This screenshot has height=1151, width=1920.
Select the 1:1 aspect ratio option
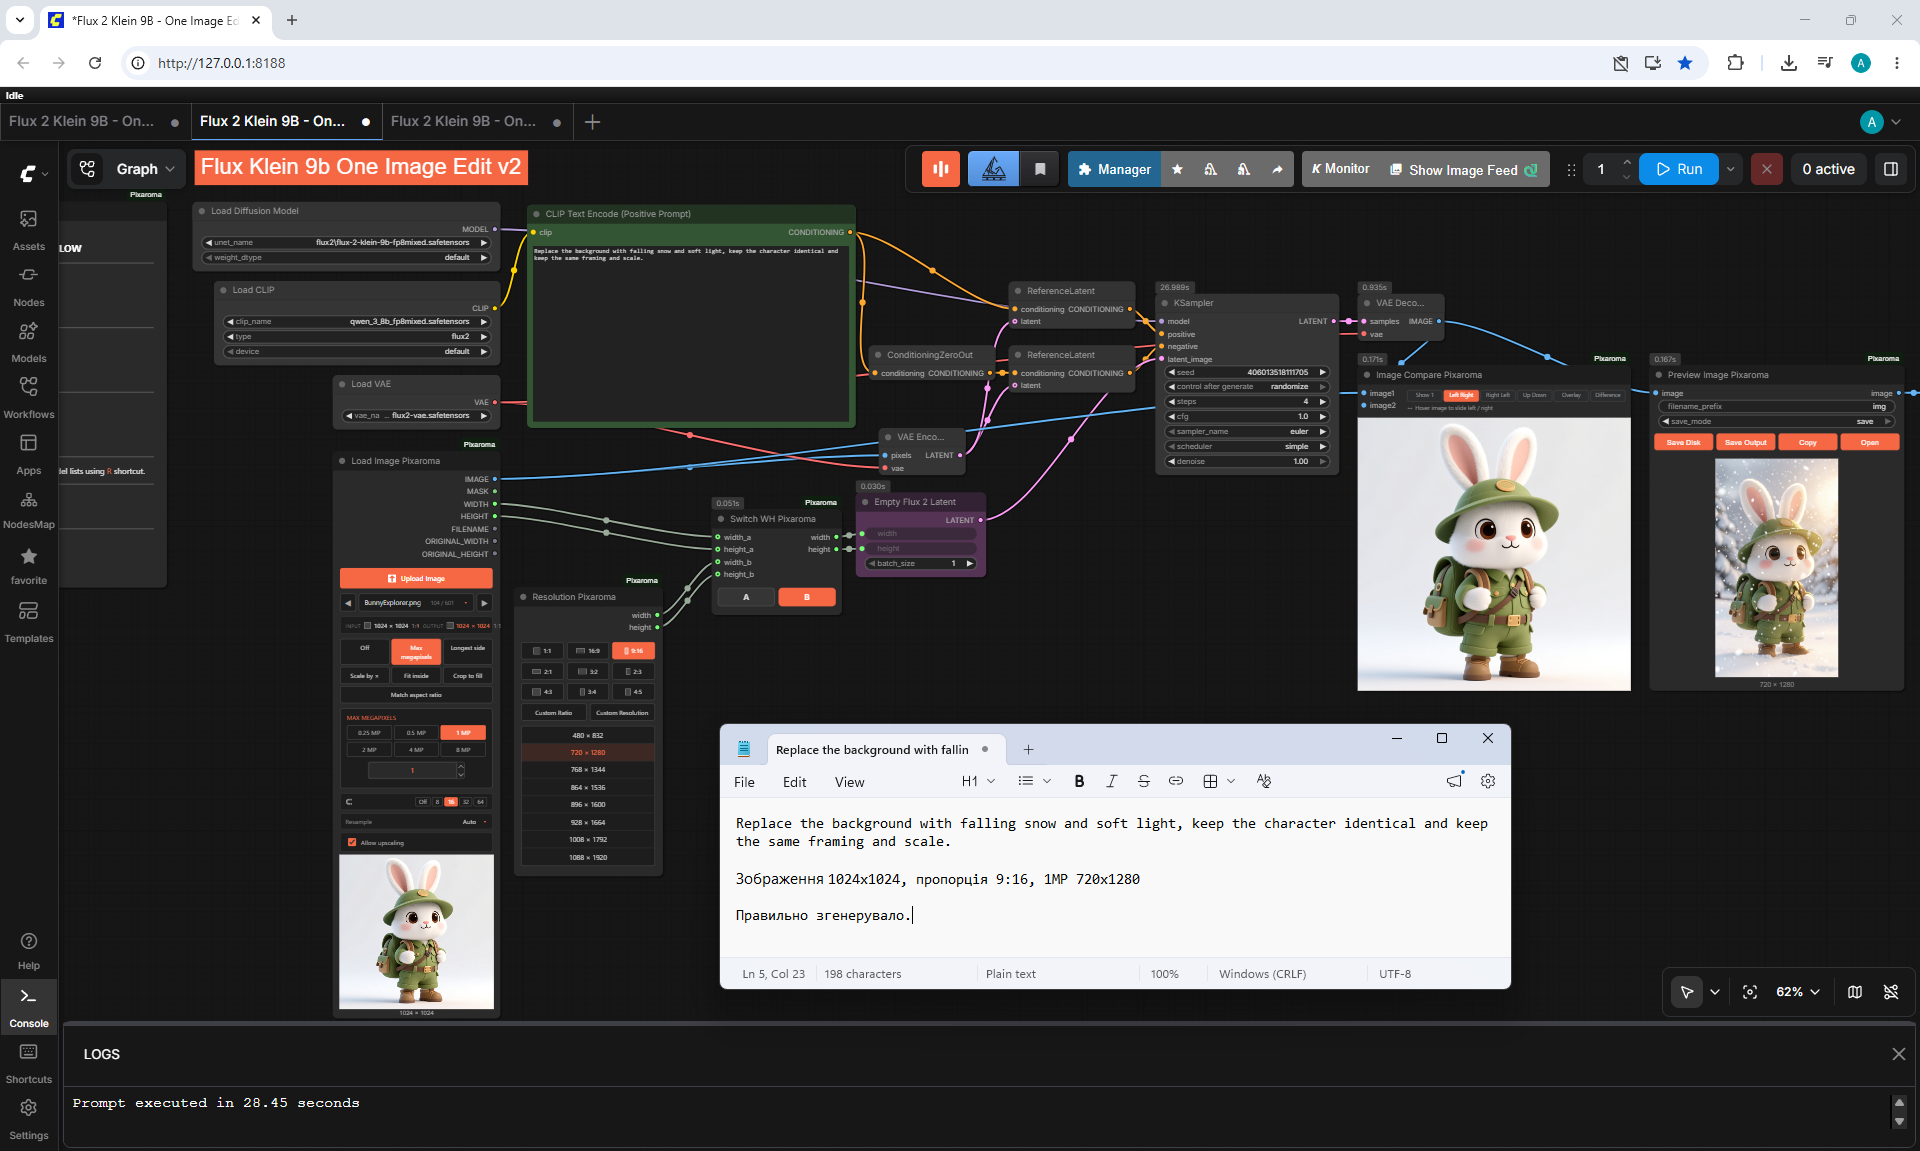(x=542, y=651)
